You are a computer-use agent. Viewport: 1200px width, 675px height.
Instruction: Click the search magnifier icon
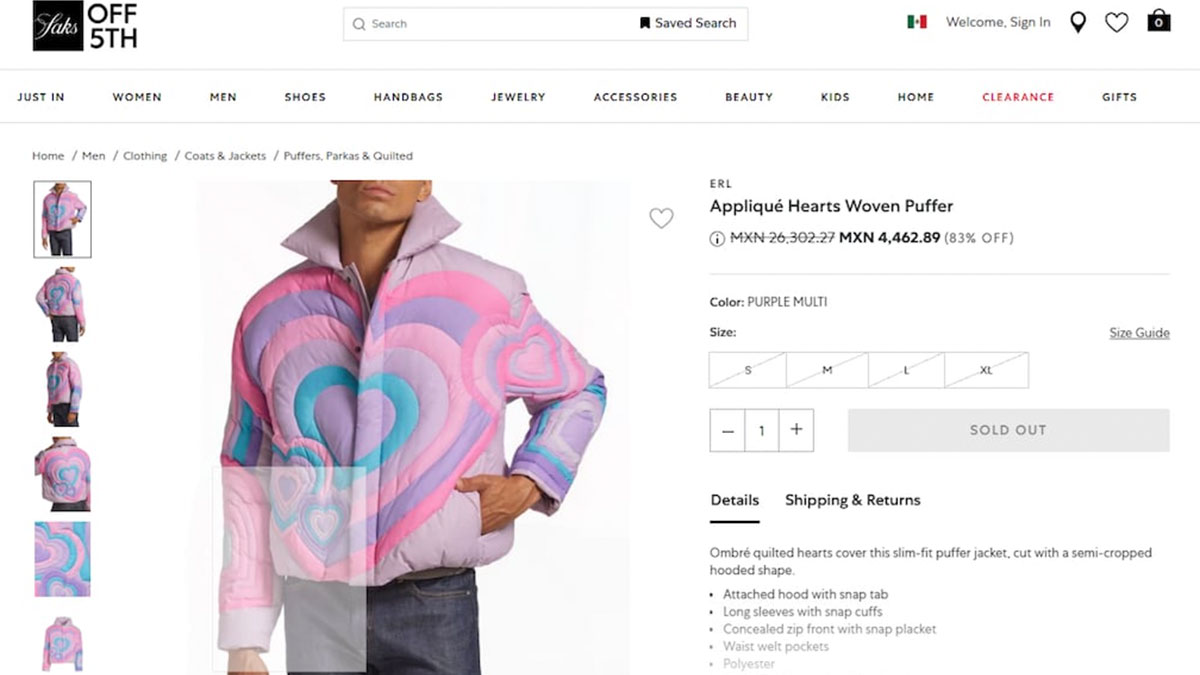point(359,24)
